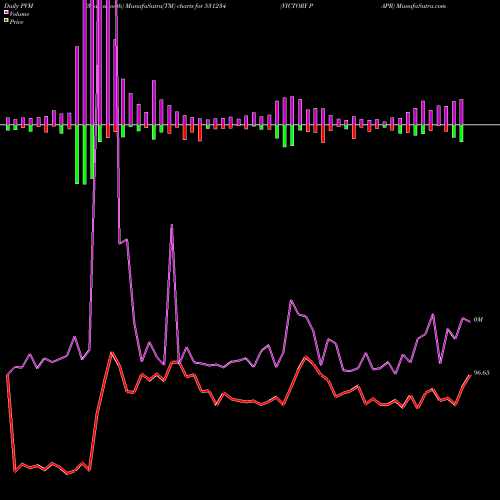Click the 'Price' legend label
Image resolution: width=500 pixels, height=500 pixels.
(16, 22)
